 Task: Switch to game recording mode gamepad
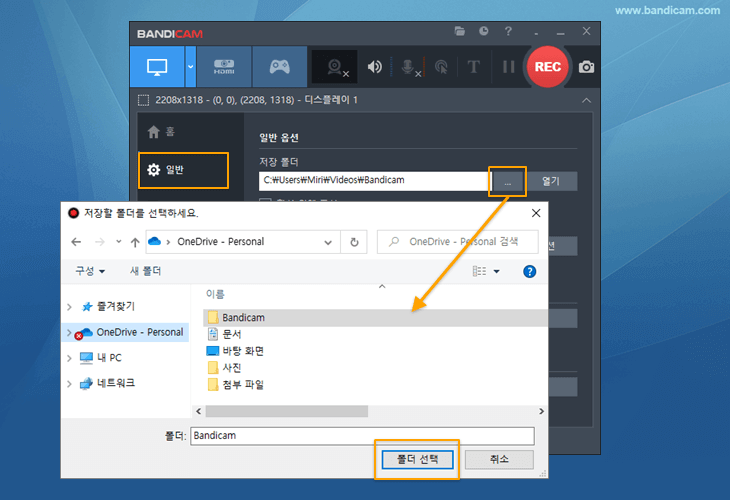pyautogui.click(x=279, y=67)
